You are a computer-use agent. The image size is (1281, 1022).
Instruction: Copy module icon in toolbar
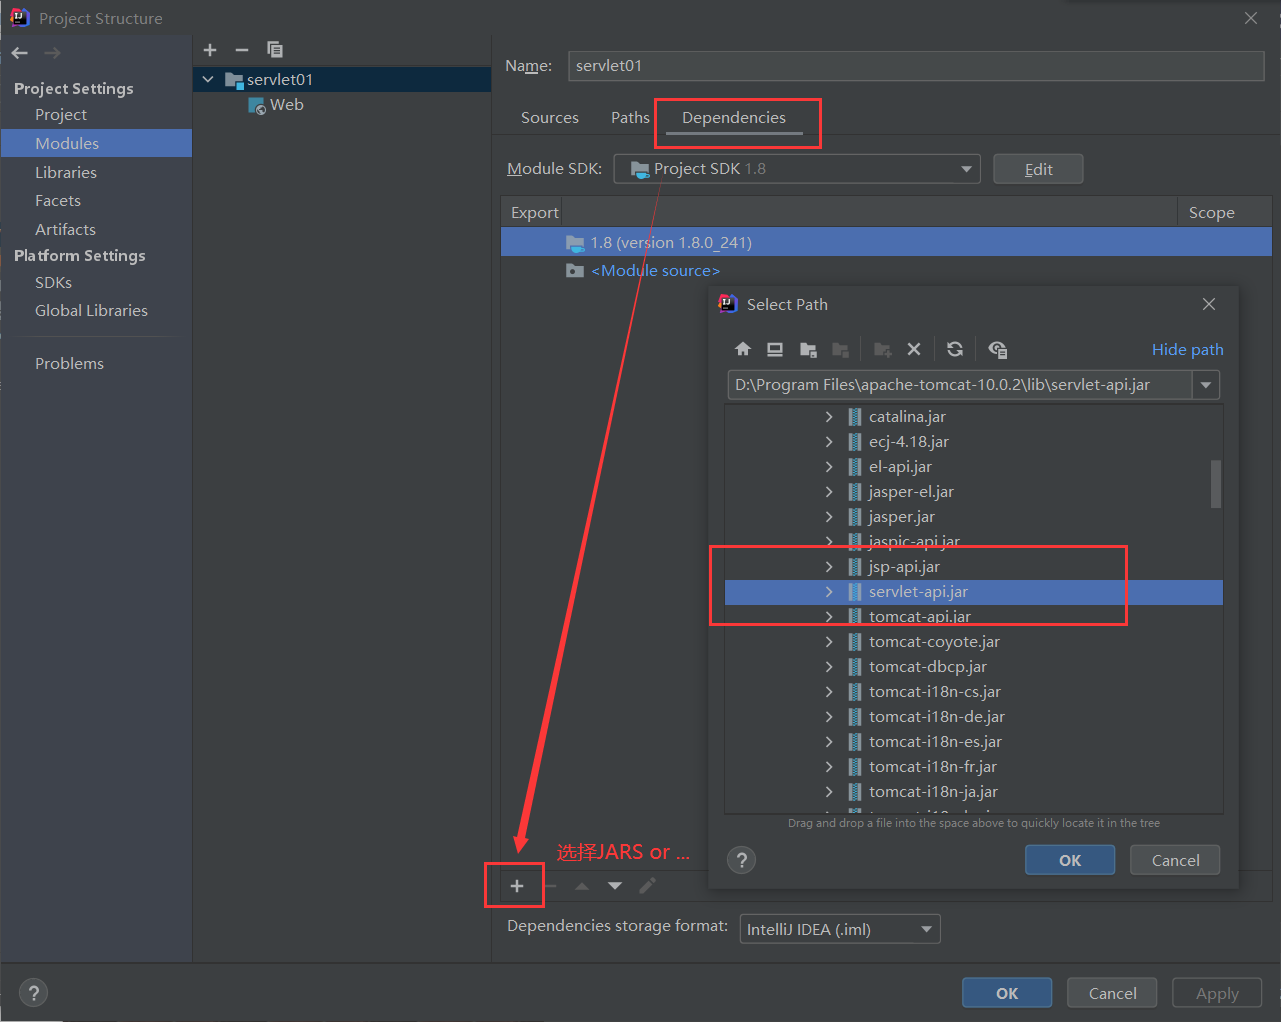click(275, 50)
